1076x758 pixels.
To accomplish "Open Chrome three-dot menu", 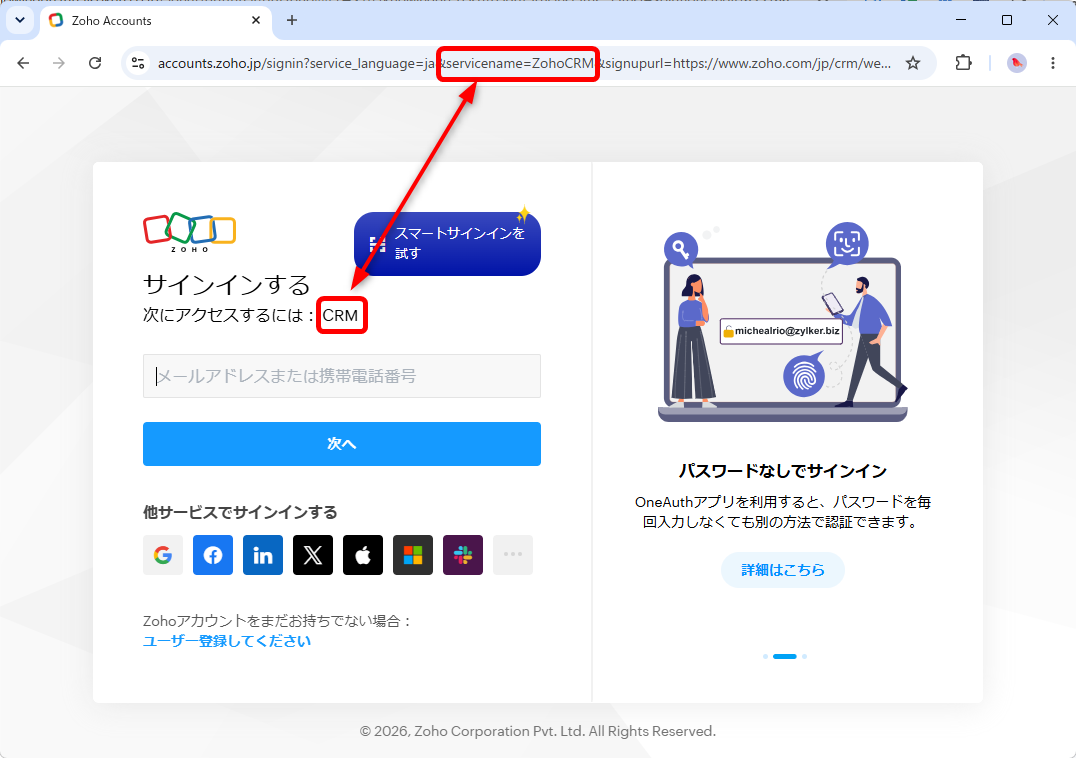I will point(1053,63).
